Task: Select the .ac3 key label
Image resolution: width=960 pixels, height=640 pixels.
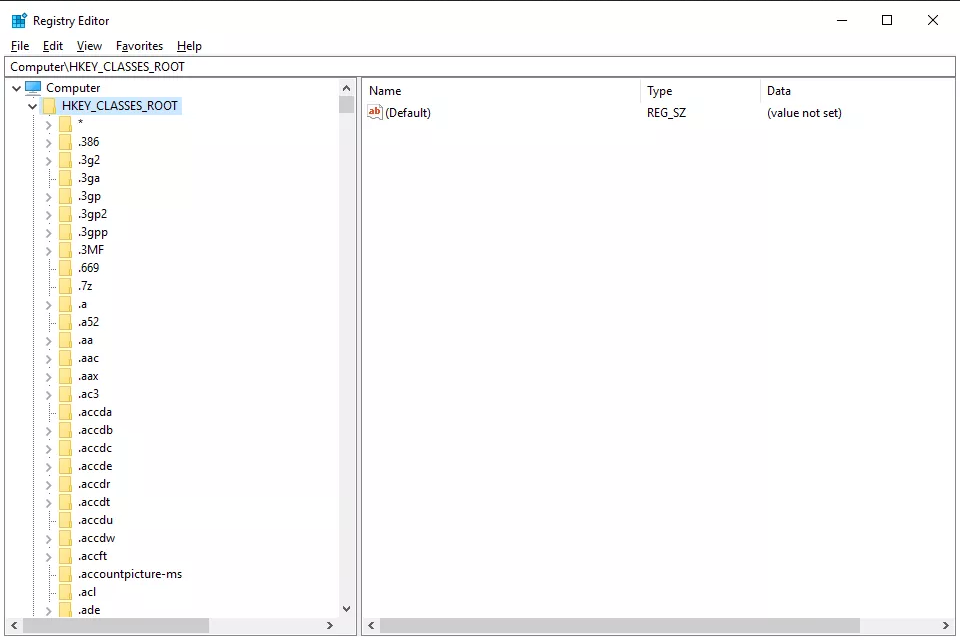Action: [x=88, y=394]
